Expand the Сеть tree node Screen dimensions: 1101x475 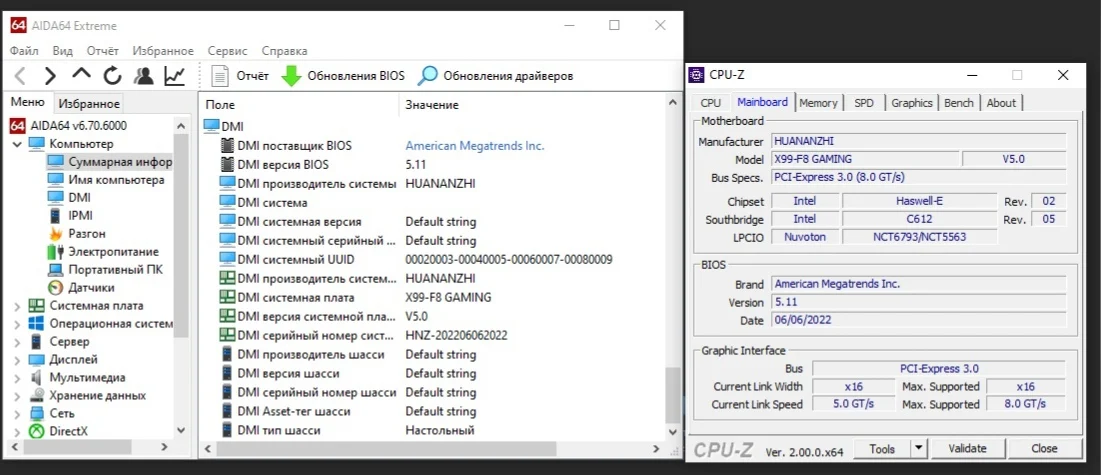(x=17, y=413)
